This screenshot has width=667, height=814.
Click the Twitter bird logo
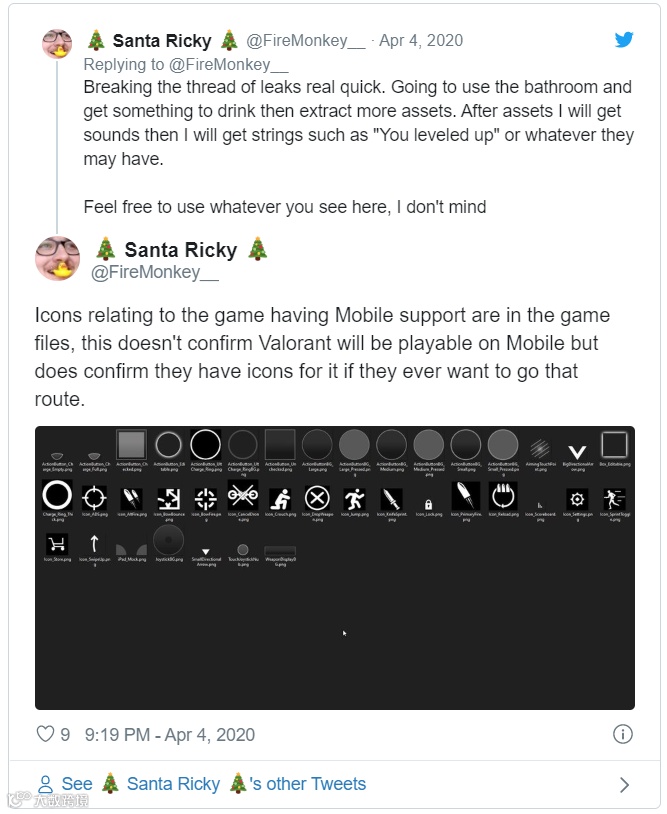[x=624, y=40]
